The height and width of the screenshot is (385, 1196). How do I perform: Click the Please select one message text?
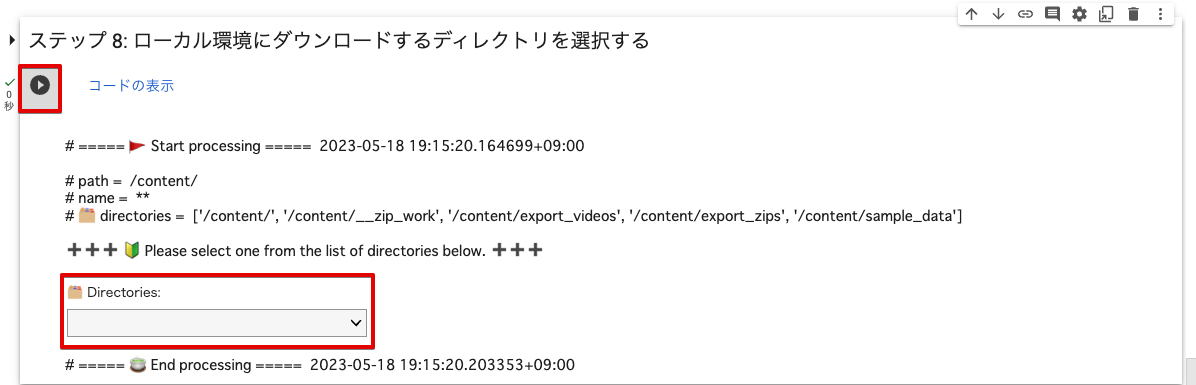click(315, 251)
